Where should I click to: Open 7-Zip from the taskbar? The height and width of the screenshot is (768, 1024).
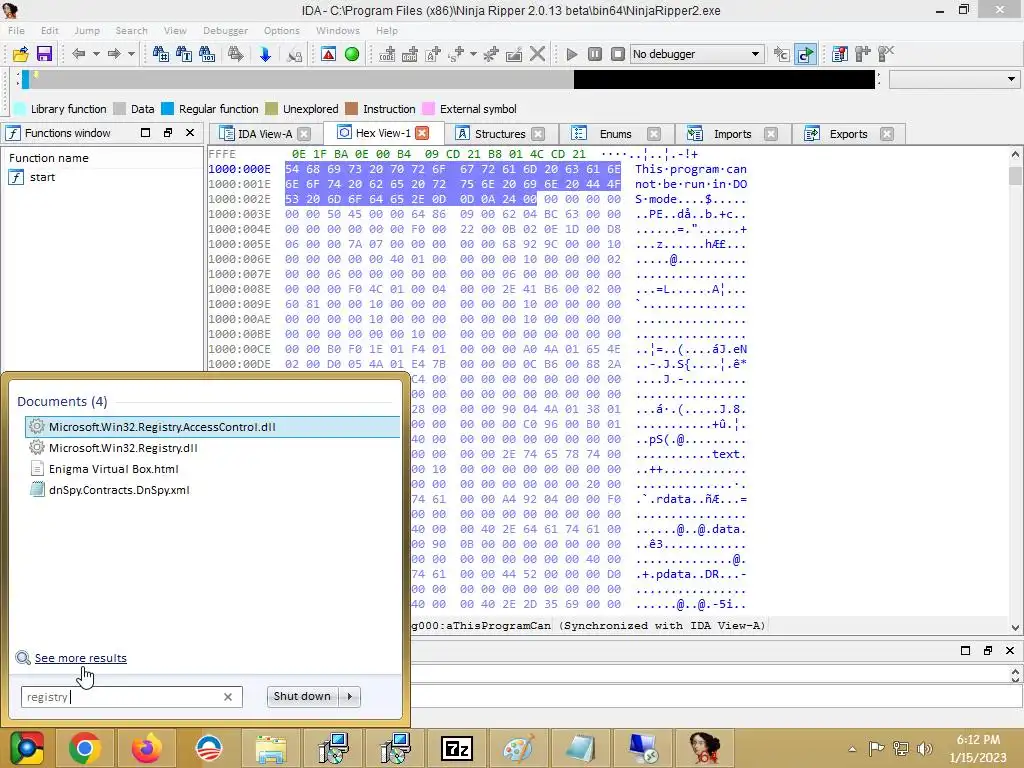click(x=457, y=748)
